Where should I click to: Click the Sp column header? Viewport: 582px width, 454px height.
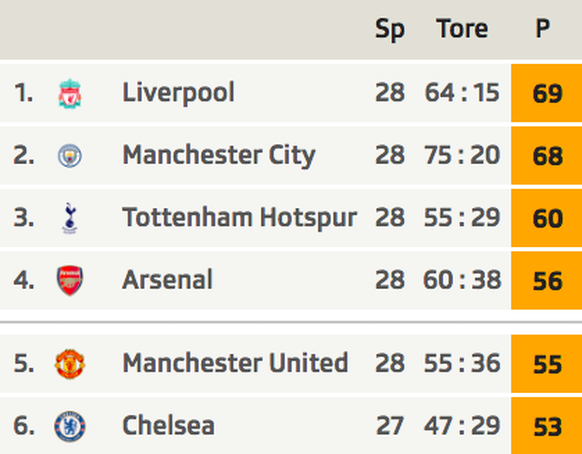point(390,29)
